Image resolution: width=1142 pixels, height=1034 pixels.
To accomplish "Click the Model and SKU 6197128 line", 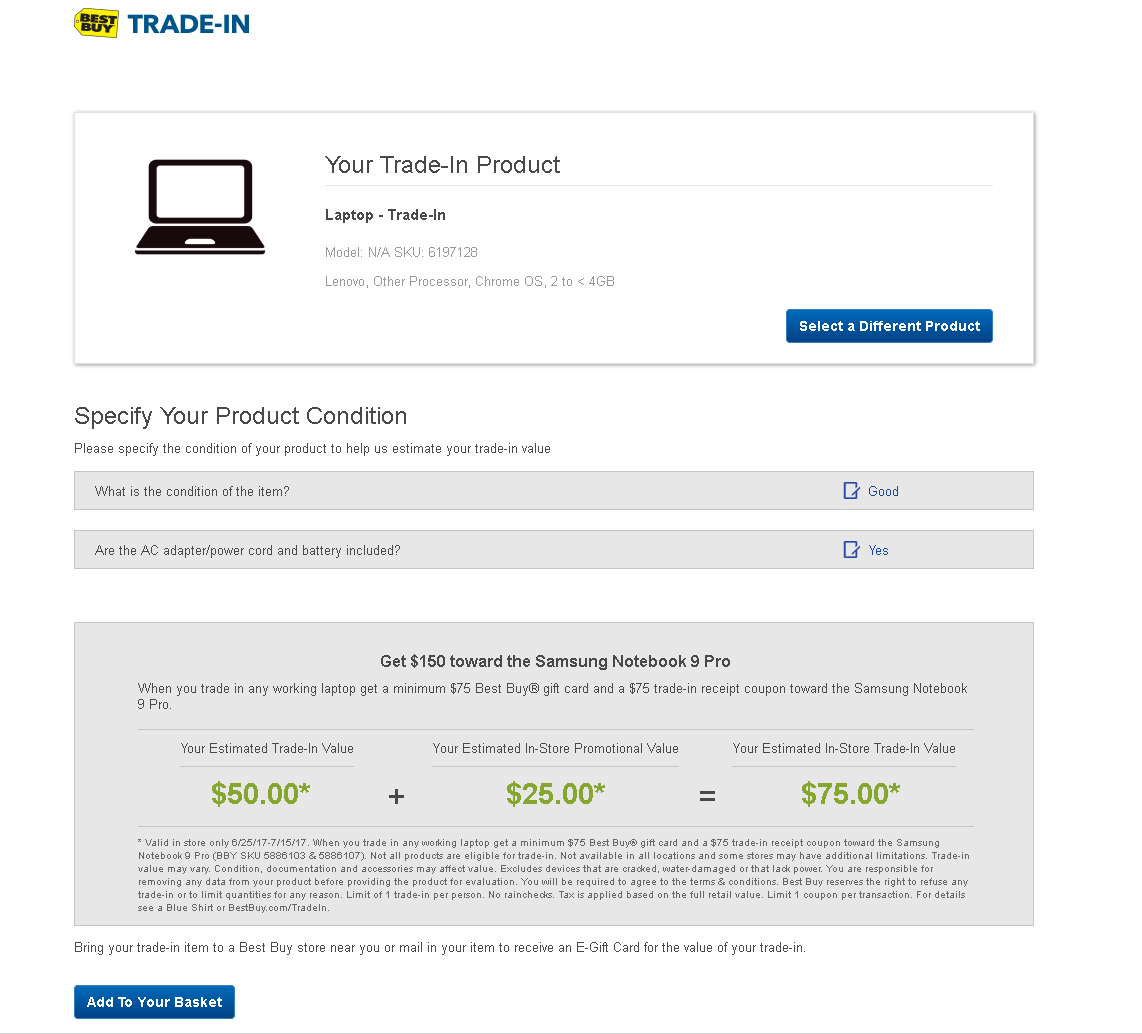I will (x=401, y=252).
